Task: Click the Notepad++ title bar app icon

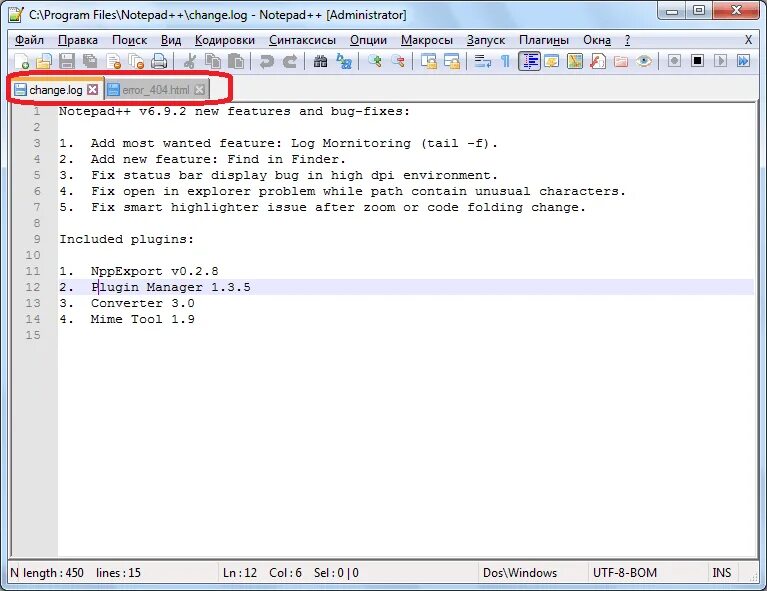Action: coord(16,14)
